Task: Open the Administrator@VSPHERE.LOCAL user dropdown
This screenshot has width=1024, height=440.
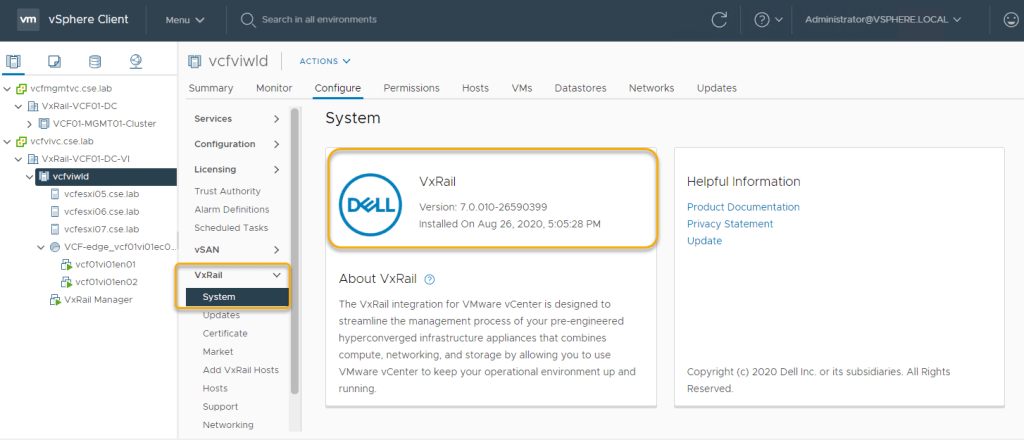Action: tap(882, 19)
